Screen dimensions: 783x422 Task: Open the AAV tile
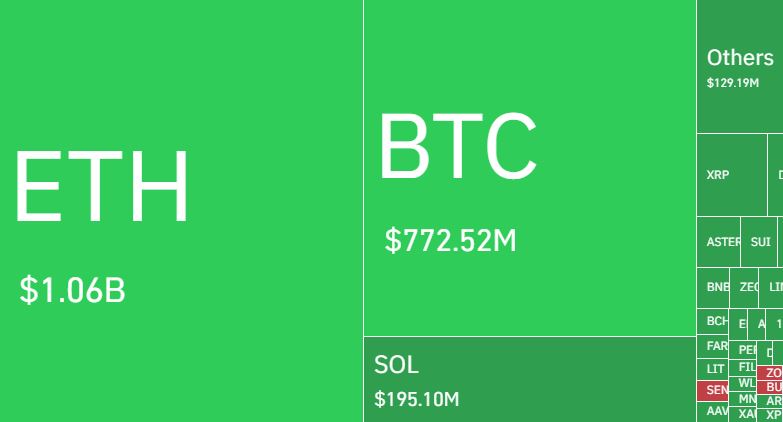(715, 411)
